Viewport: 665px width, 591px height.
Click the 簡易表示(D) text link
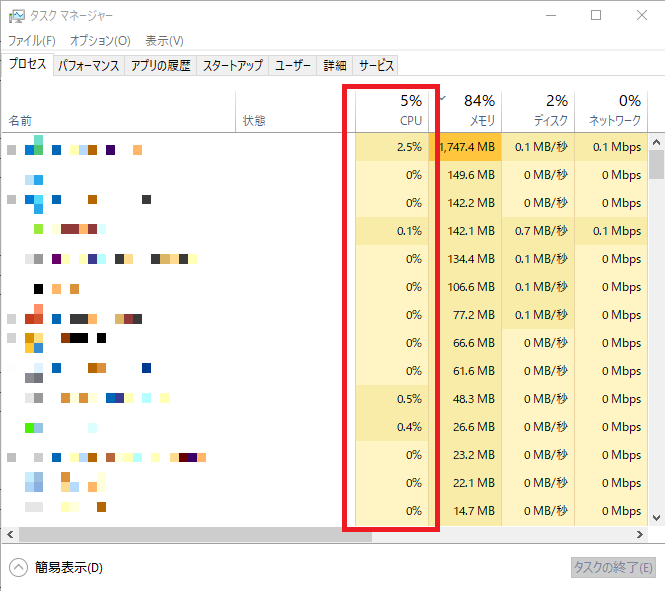[x=69, y=568]
